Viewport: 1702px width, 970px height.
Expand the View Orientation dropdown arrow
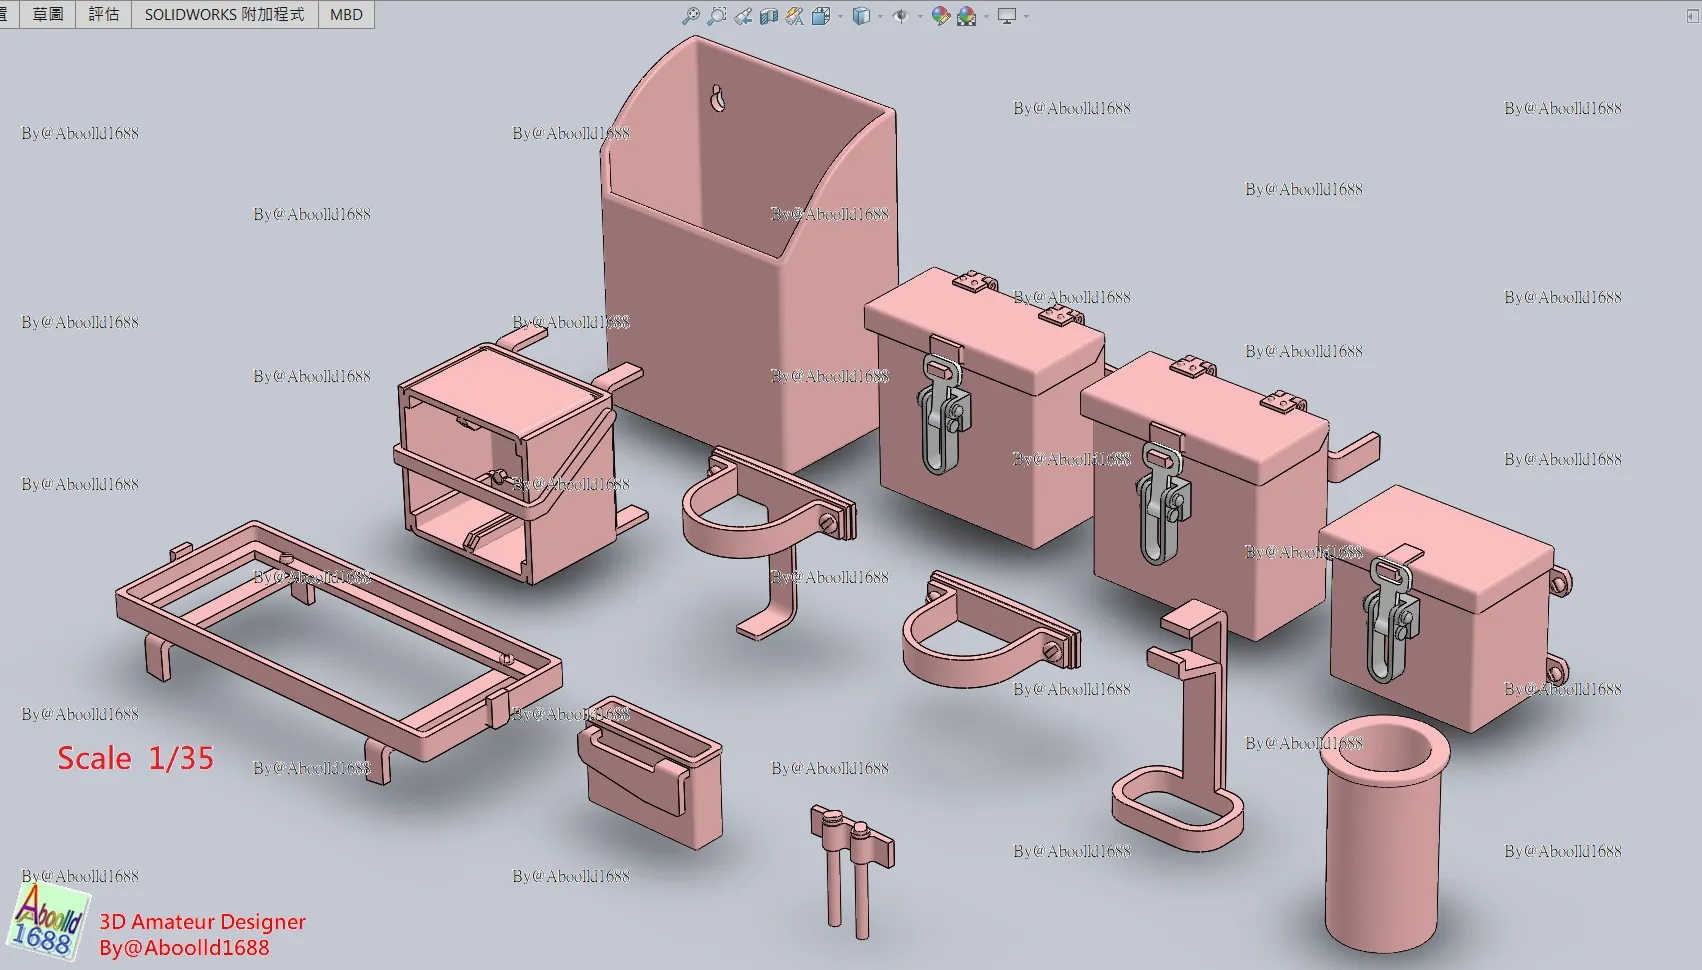[840, 16]
